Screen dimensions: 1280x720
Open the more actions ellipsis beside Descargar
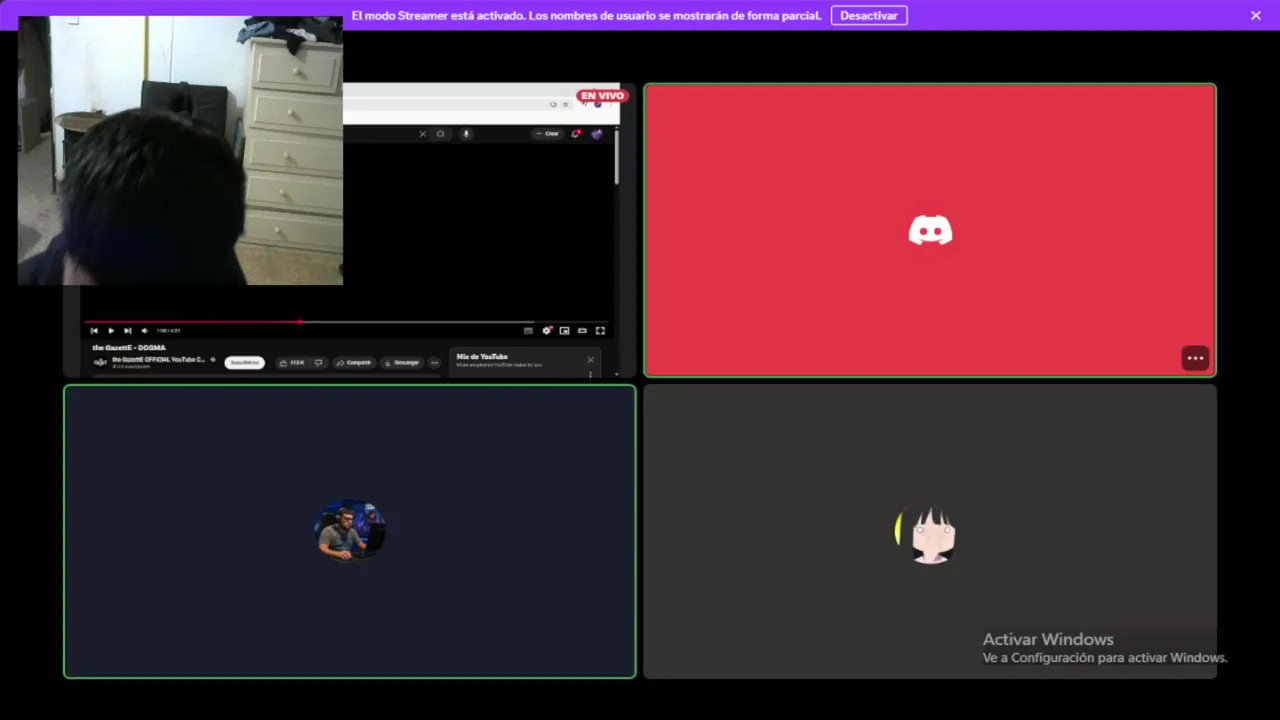click(x=434, y=362)
